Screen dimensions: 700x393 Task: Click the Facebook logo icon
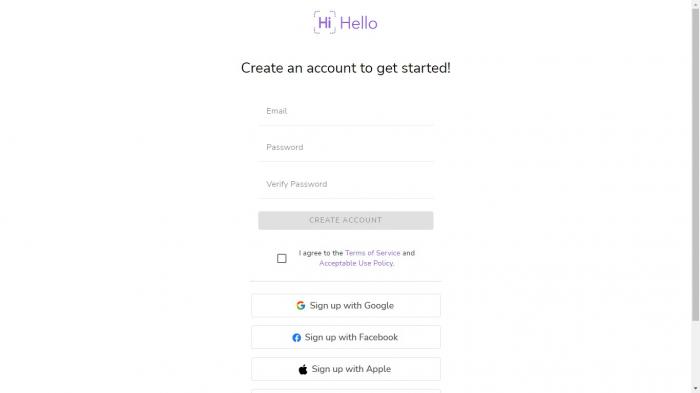[296, 338]
